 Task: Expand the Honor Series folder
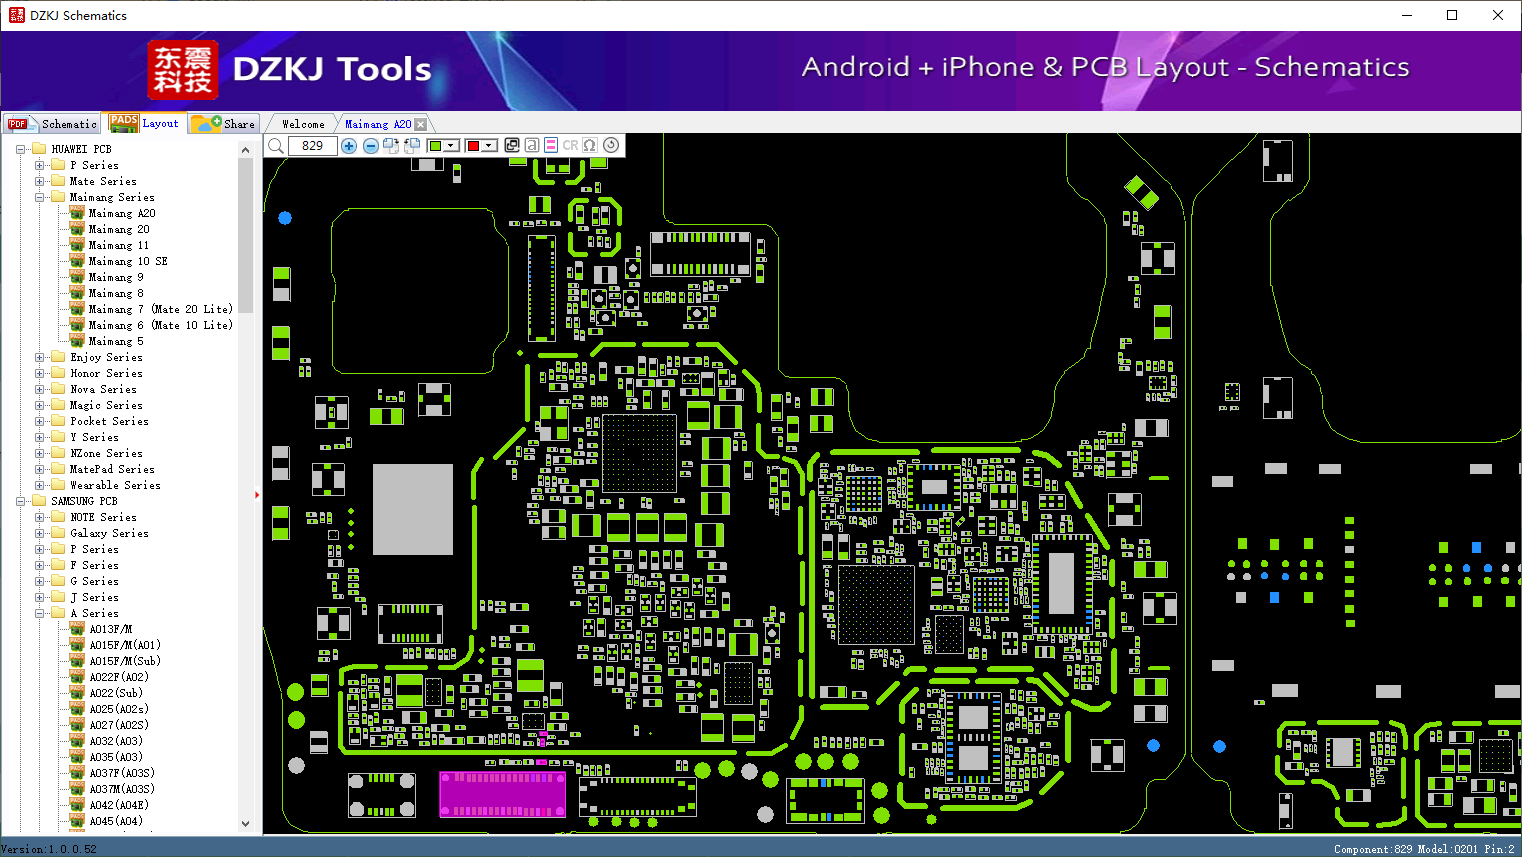click(x=39, y=373)
